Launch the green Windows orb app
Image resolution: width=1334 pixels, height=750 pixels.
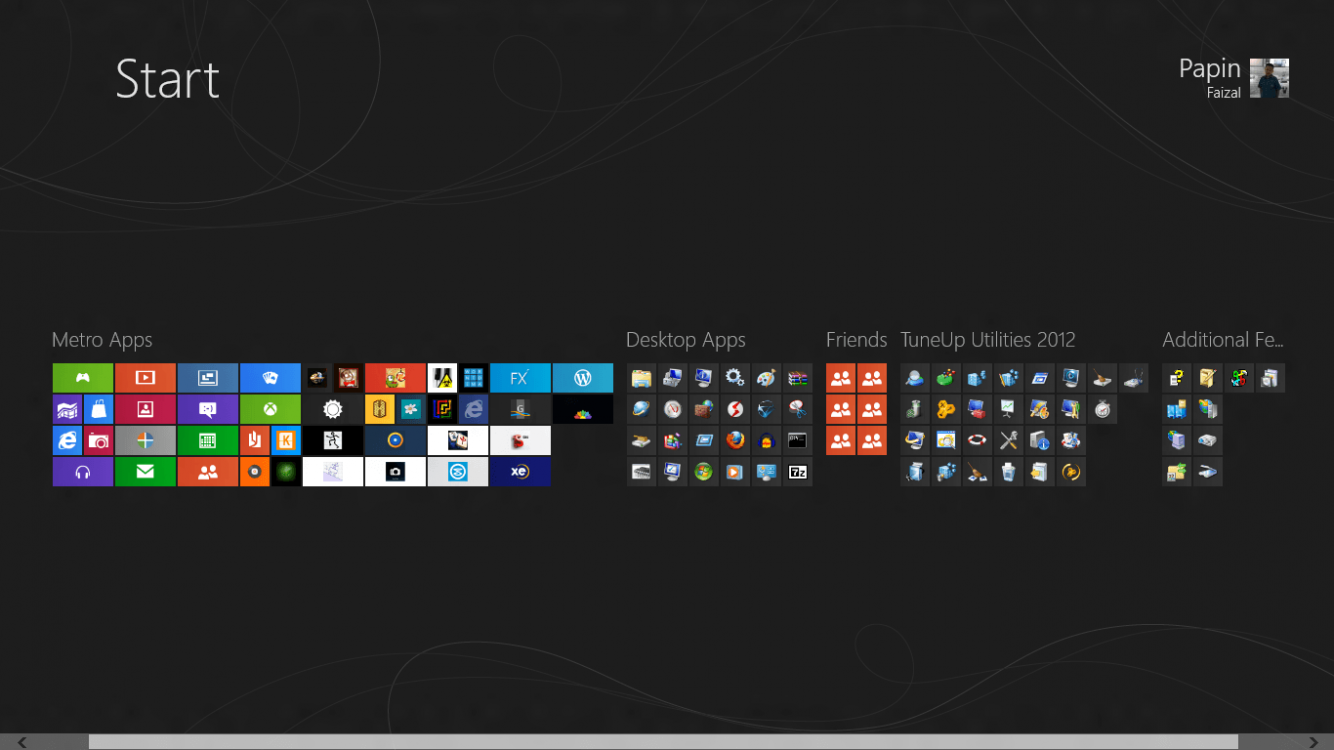click(704, 472)
